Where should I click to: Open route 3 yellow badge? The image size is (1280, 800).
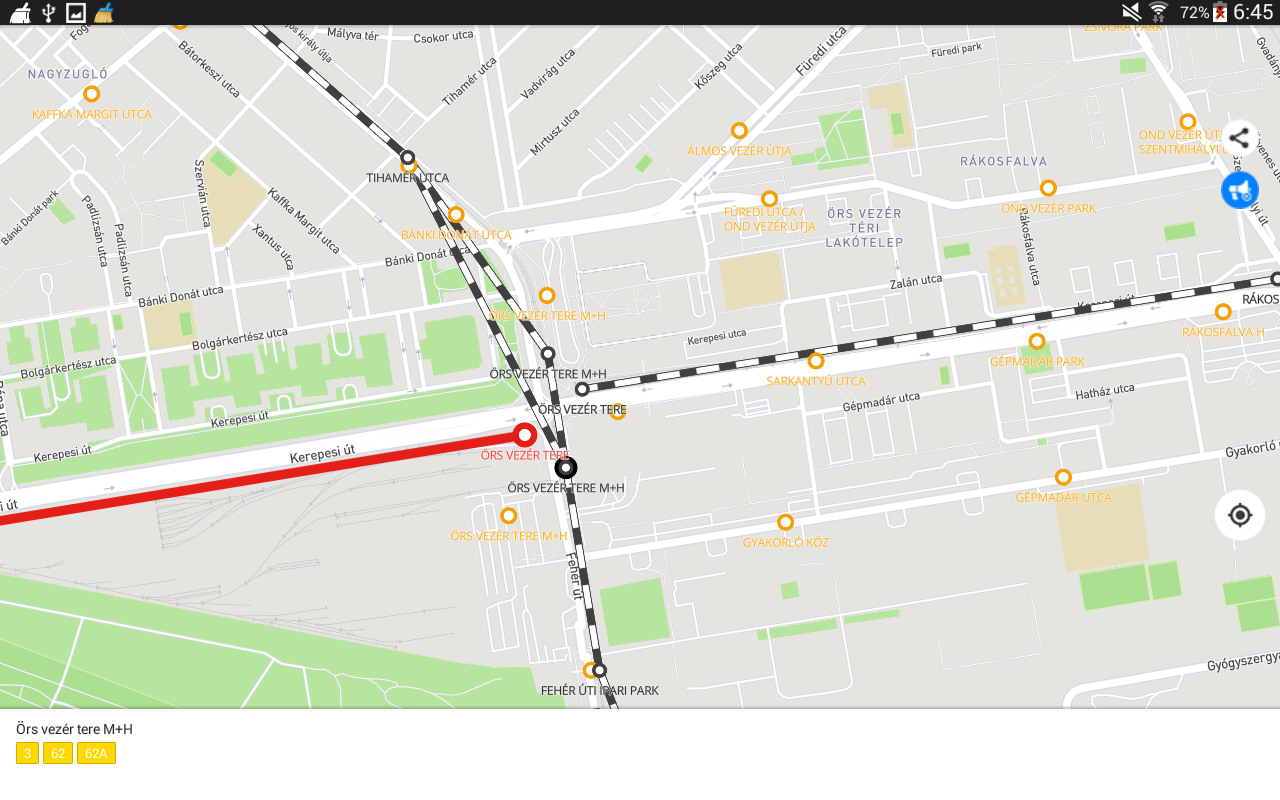coord(27,753)
